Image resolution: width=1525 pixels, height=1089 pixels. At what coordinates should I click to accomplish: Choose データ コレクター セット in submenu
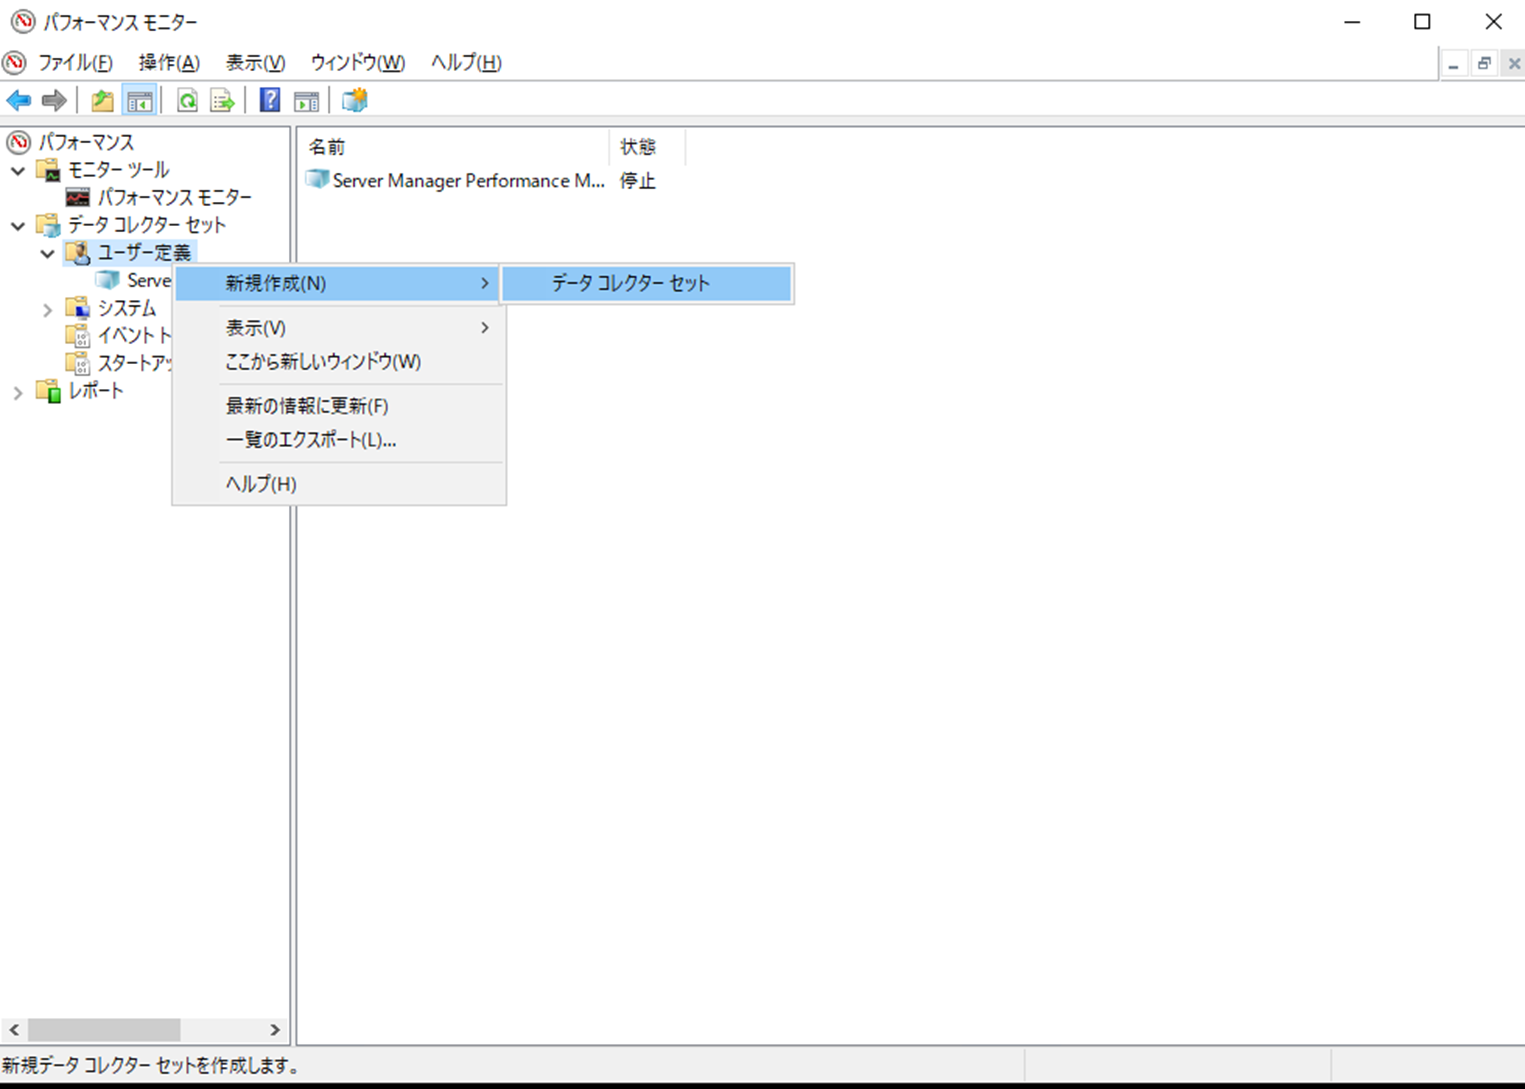(646, 283)
